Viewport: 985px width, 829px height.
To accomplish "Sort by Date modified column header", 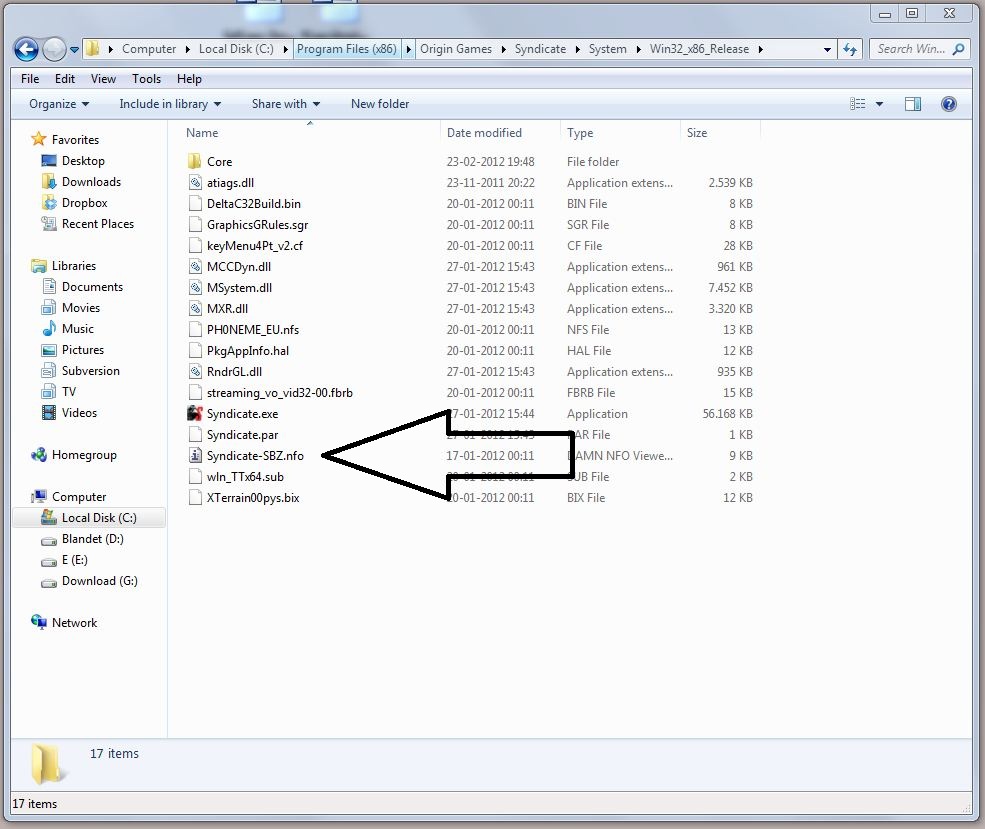I will [x=484, y=133].
